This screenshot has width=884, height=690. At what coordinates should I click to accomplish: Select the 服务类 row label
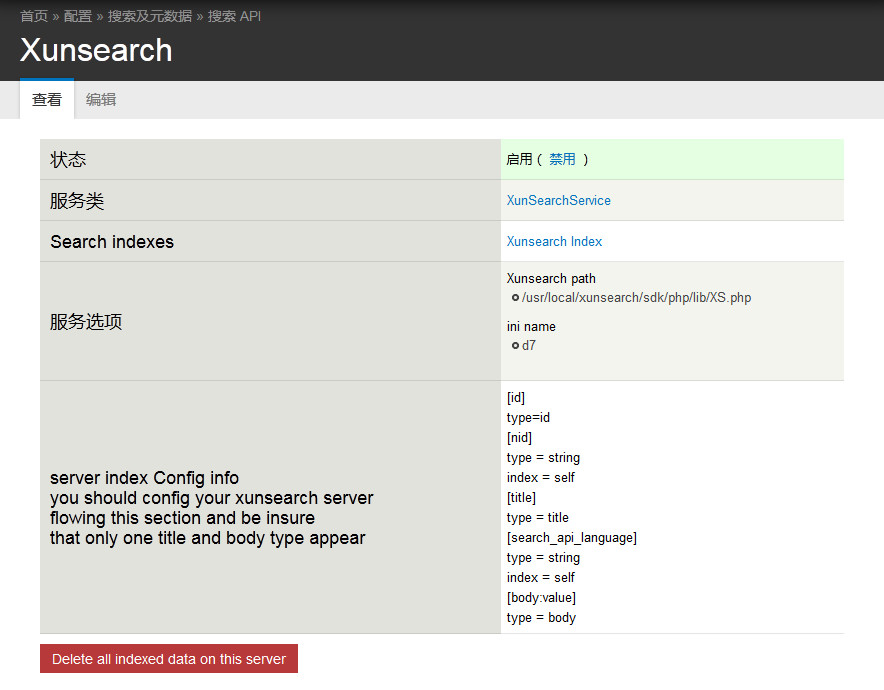tap(77, 201)
